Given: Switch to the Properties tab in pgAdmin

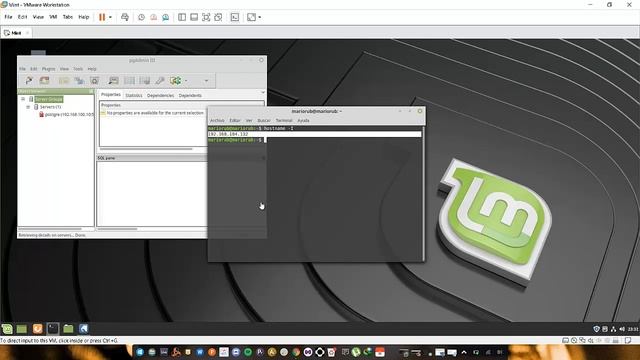Looking at the screenshot, I should (x=111, y=95).
